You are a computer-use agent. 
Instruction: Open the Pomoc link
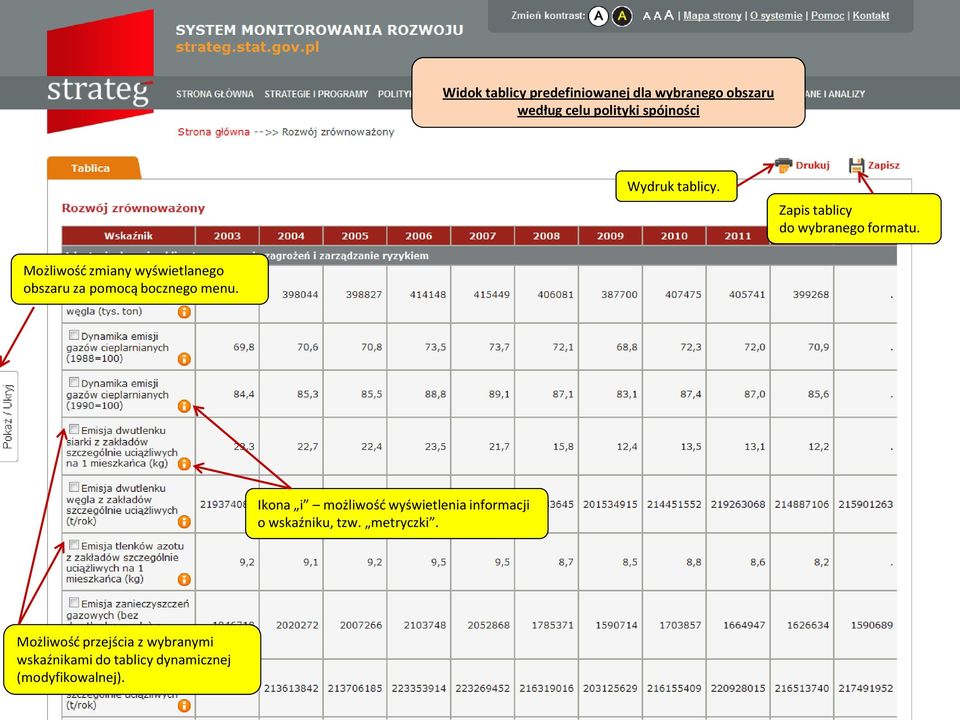[827, 15]
